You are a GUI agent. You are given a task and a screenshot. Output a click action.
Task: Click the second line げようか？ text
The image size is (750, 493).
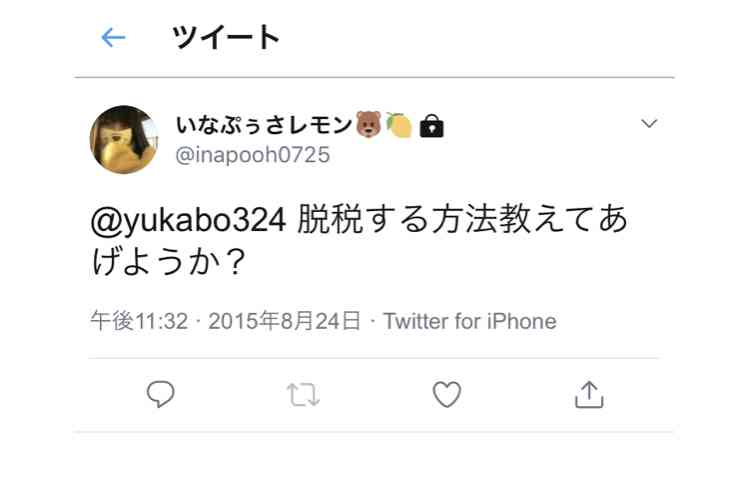169,263
